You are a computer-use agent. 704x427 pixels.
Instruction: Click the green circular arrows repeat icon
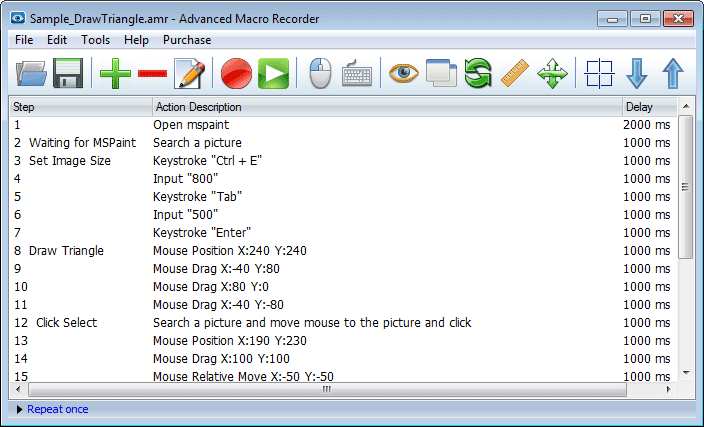tap(478, 73)
